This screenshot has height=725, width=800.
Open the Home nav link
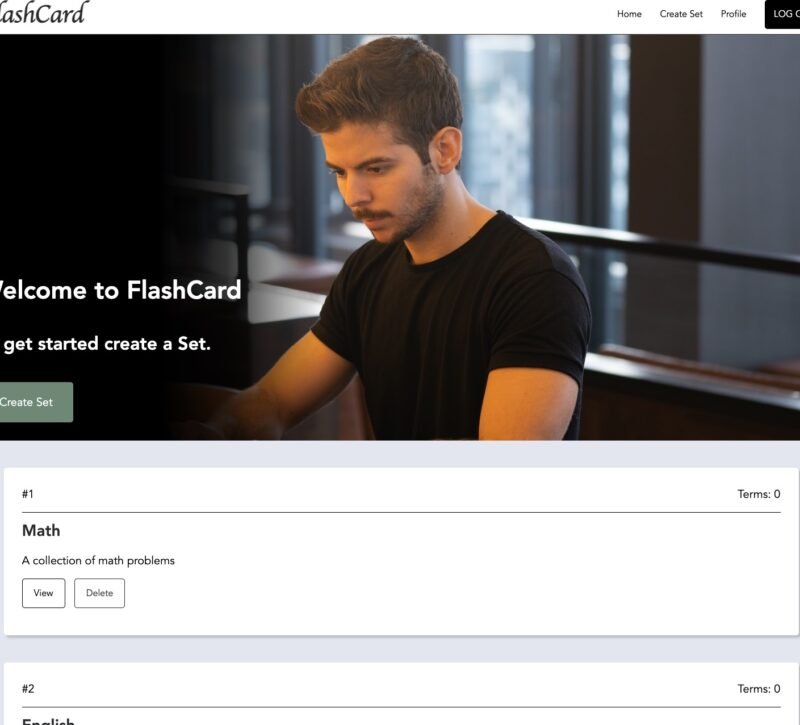[x=629, y=14]
